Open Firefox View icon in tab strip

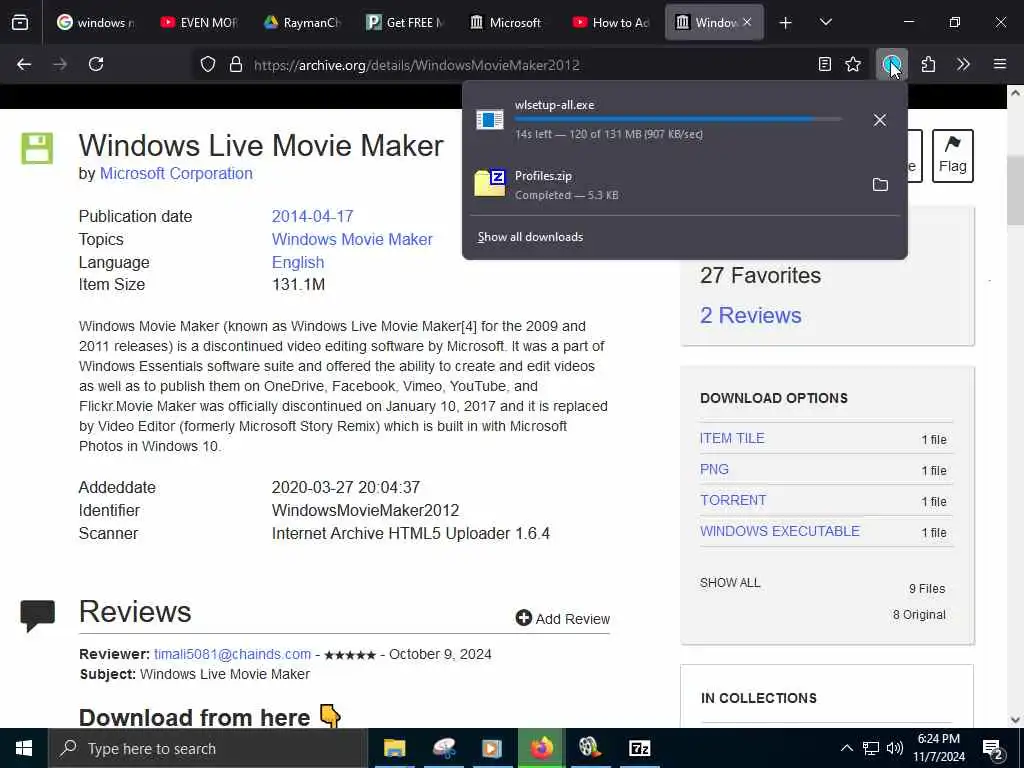click(20, 22)
